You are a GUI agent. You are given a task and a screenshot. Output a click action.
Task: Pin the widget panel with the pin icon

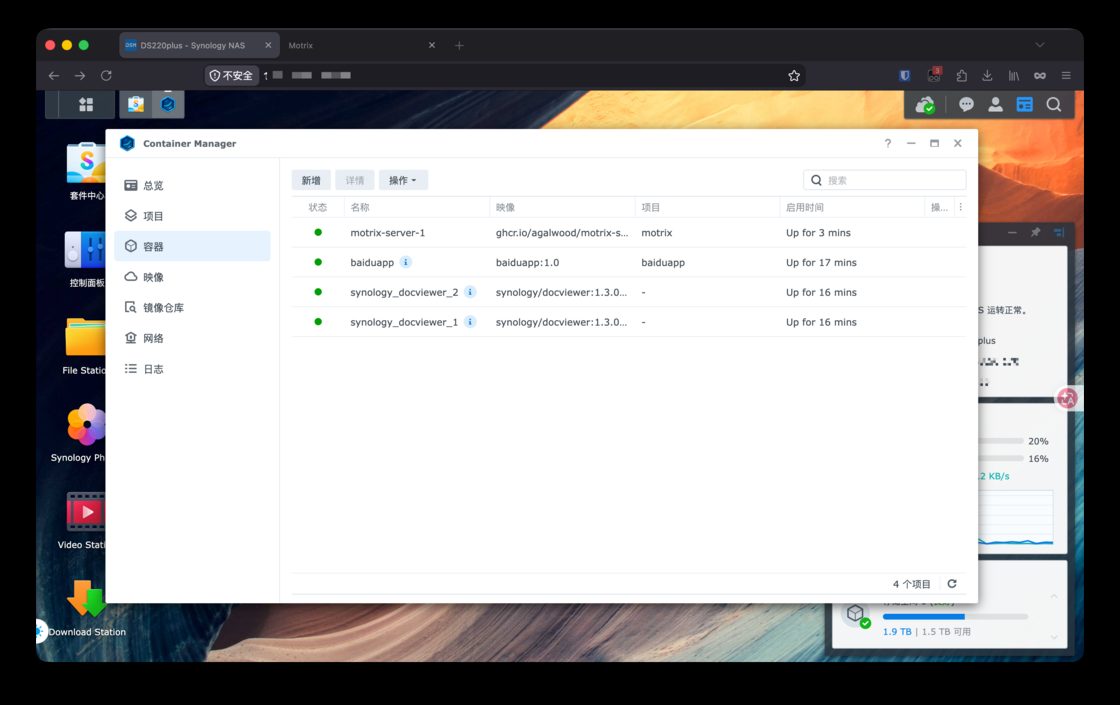pos(1036,233)
